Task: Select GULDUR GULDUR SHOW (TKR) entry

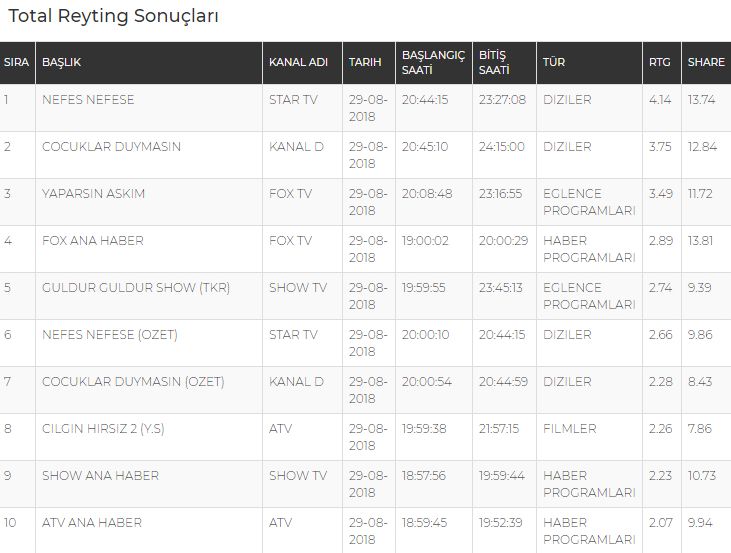Action: tap(136, 288)
